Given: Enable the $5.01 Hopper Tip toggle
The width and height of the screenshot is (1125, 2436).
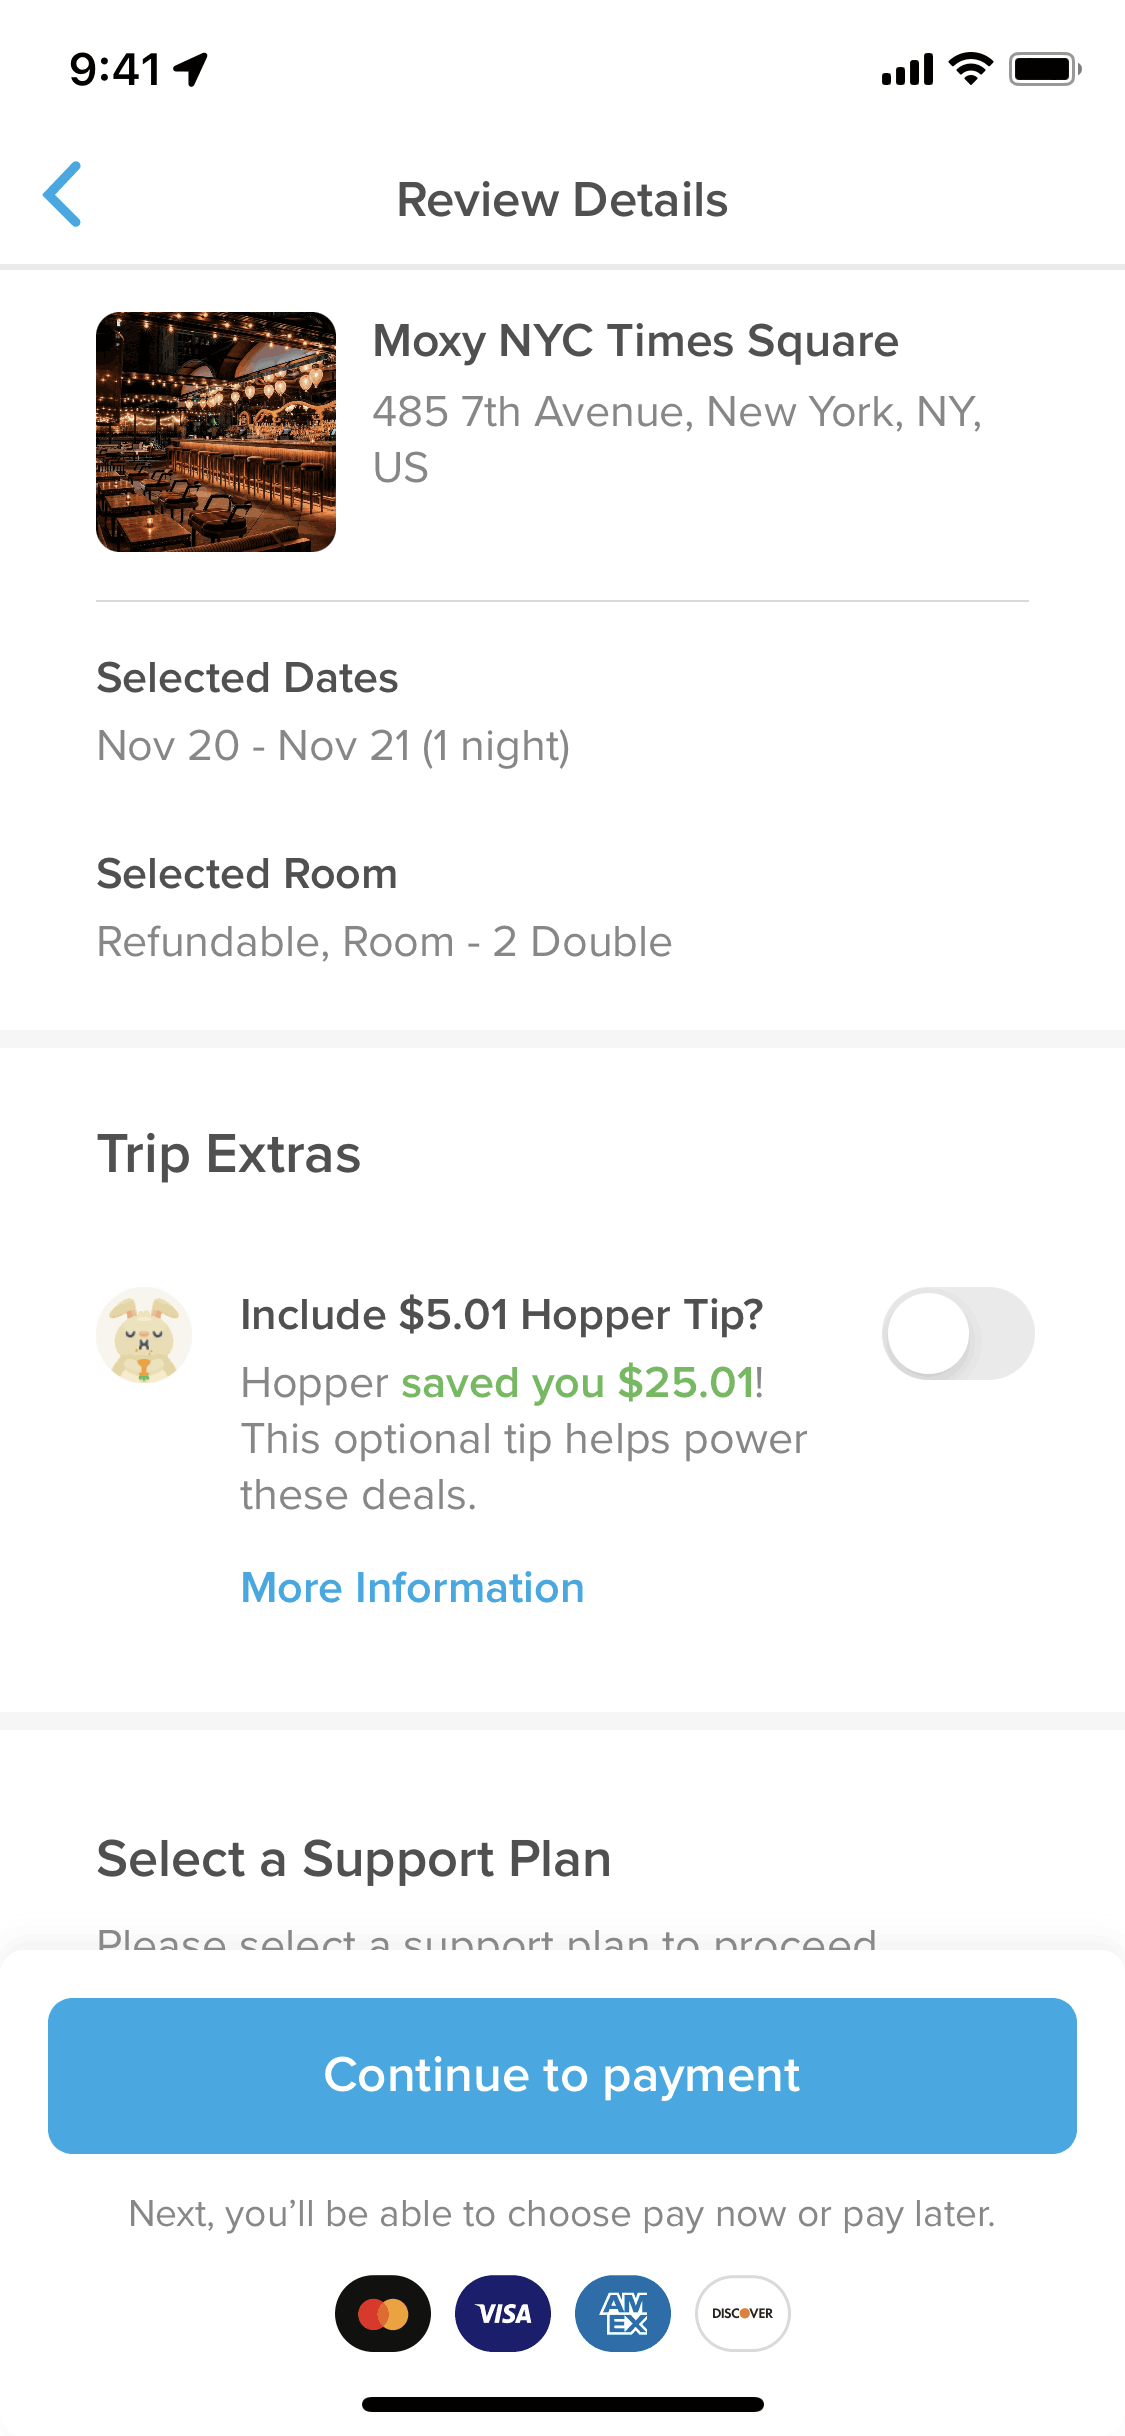Looking at the screenshot, I should point(957,1333).
